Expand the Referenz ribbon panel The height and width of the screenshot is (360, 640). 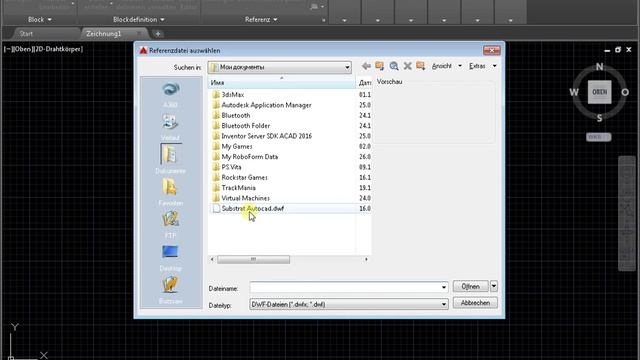point(261,20)
